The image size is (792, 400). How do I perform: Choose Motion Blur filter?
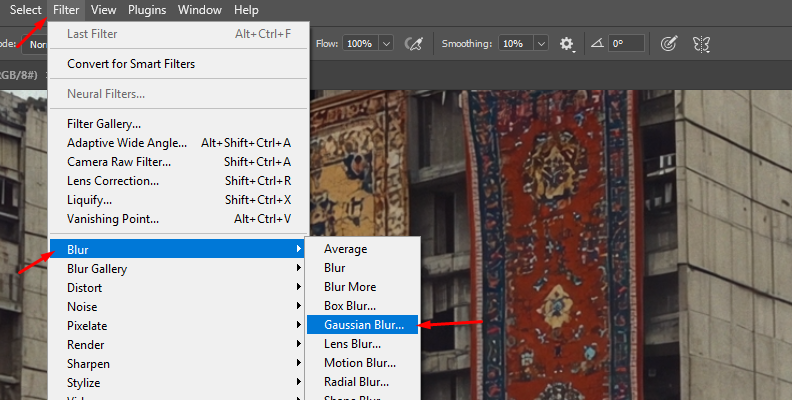359,363
